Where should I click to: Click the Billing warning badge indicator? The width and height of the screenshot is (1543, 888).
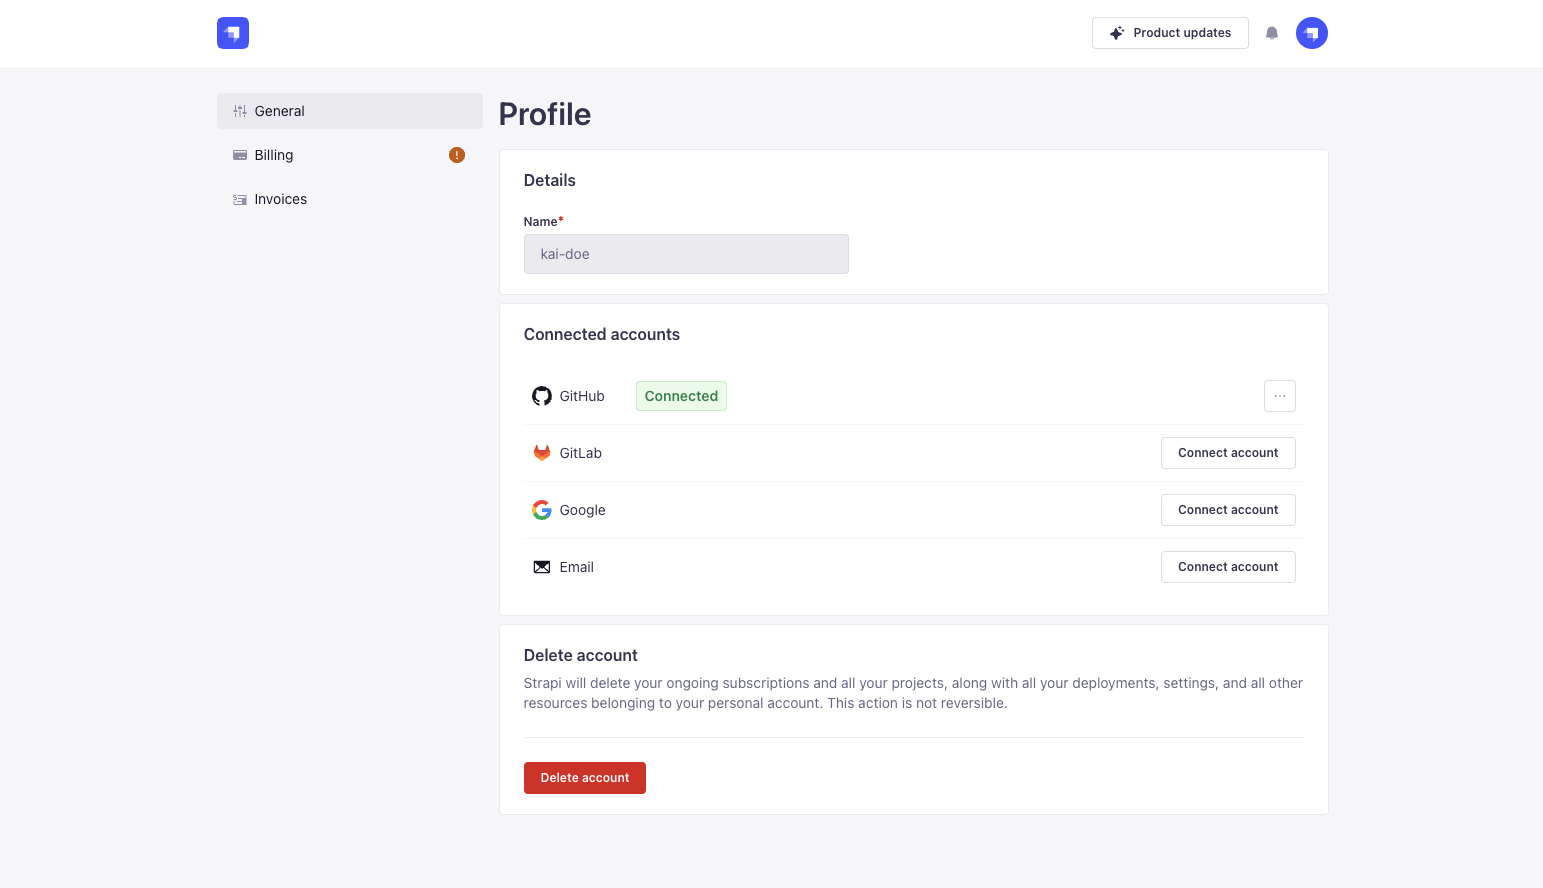(x=457, y=155)
